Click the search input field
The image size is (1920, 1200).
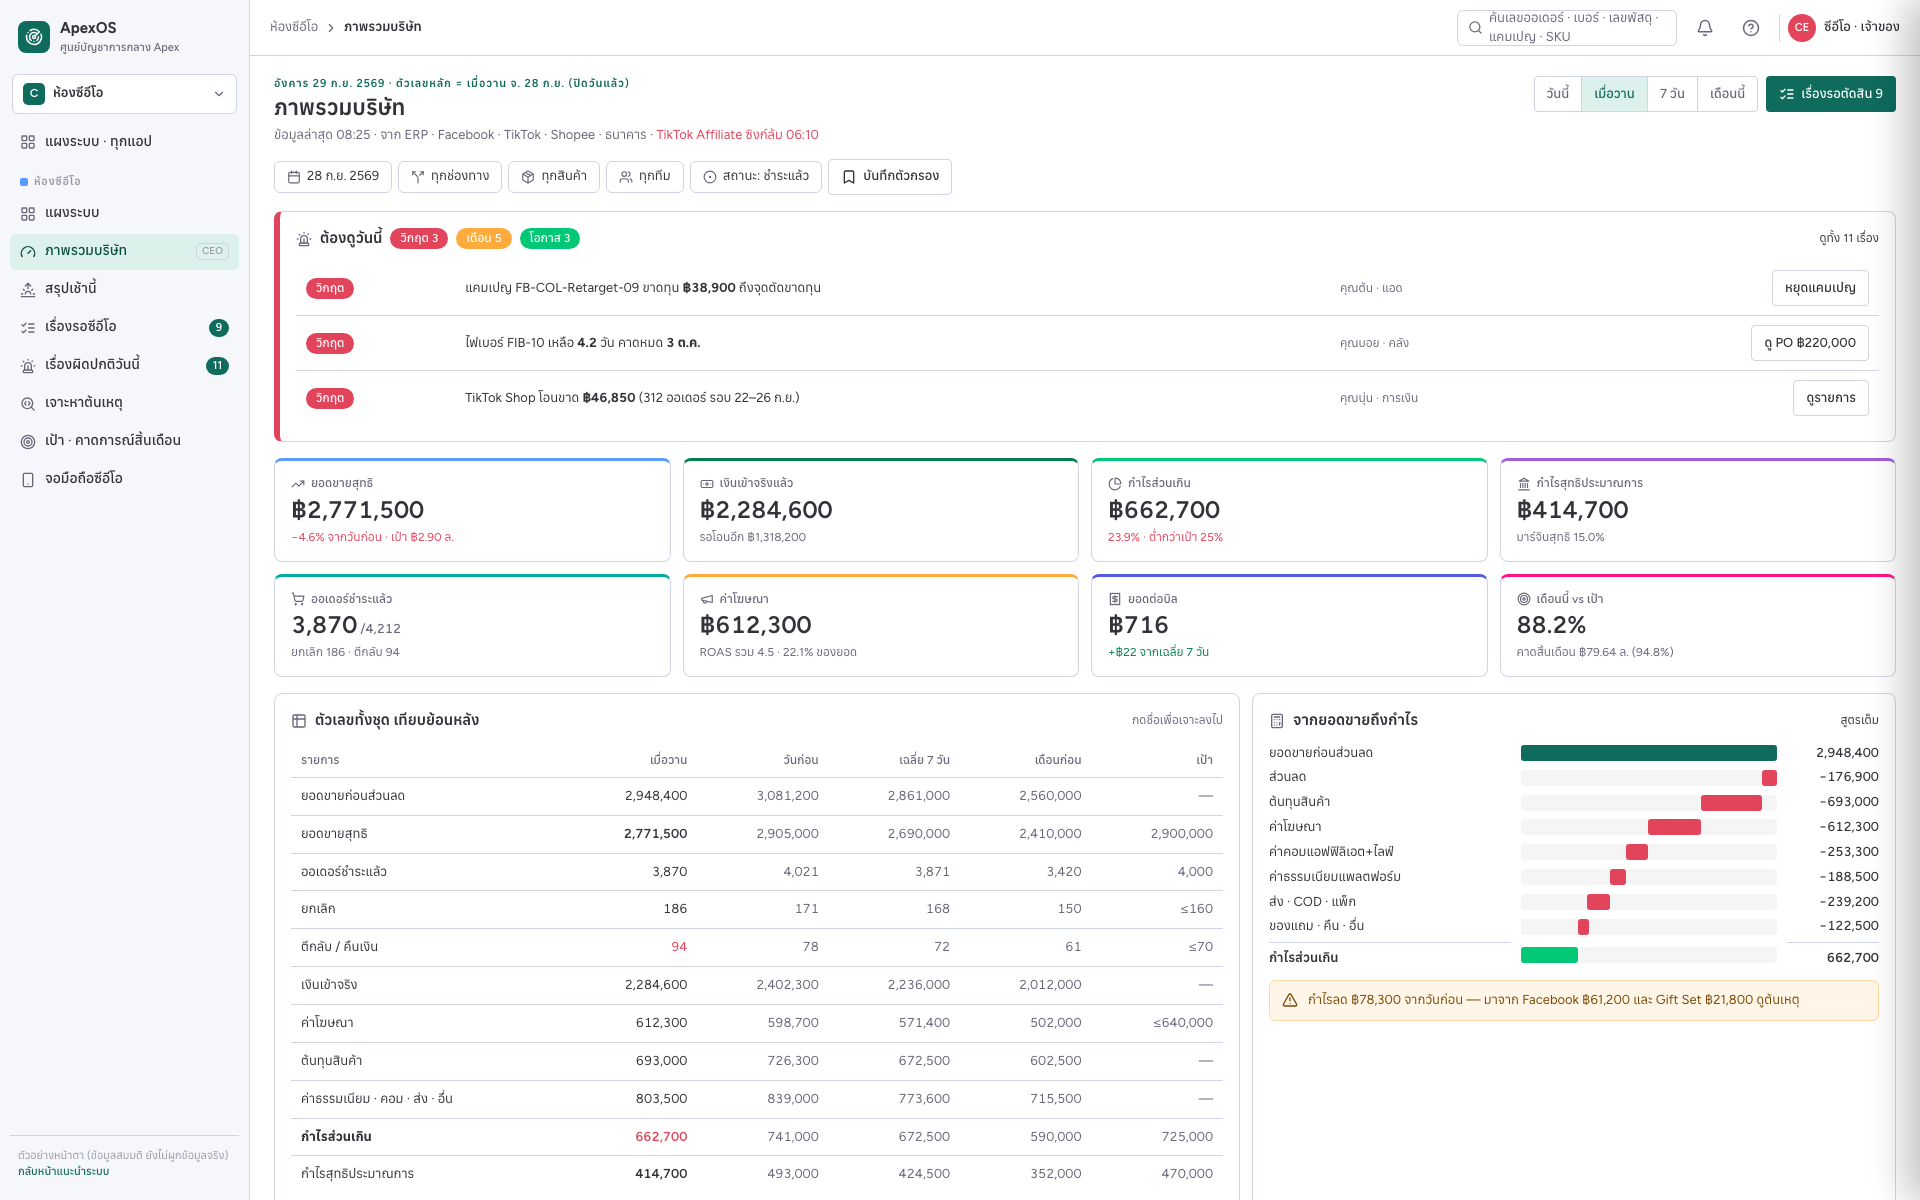pyautogui.click(x=1567, y=28)
